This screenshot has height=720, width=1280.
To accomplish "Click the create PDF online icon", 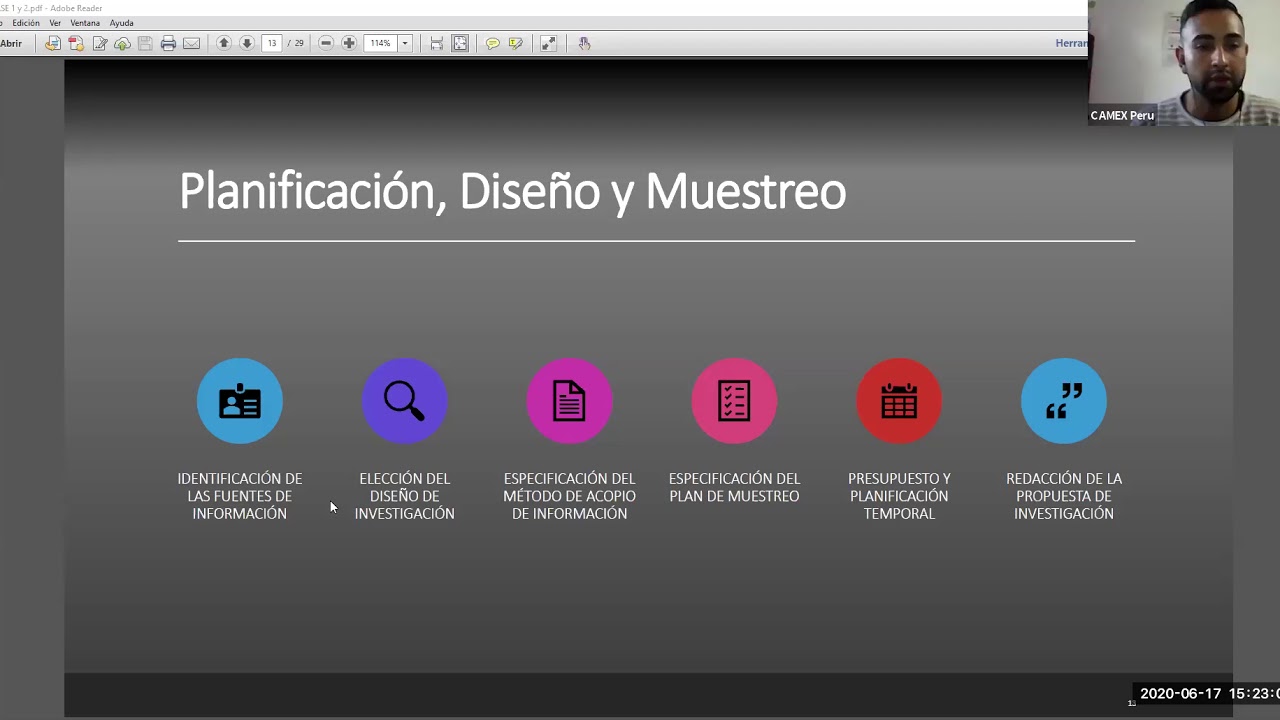I will point(76,43).
